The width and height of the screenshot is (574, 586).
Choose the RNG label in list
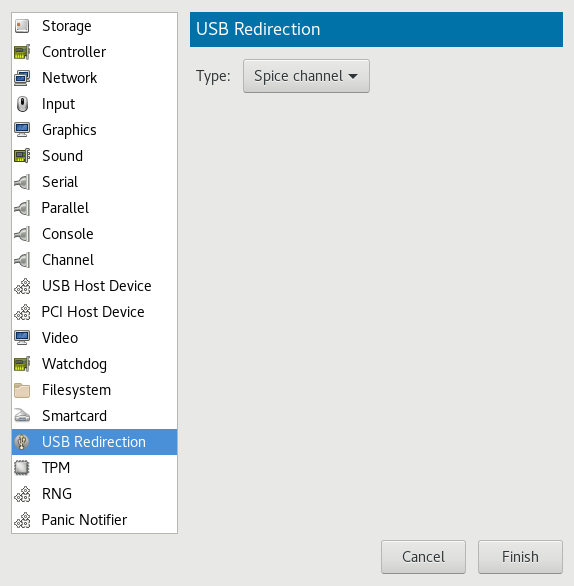[x=57, y=494]
